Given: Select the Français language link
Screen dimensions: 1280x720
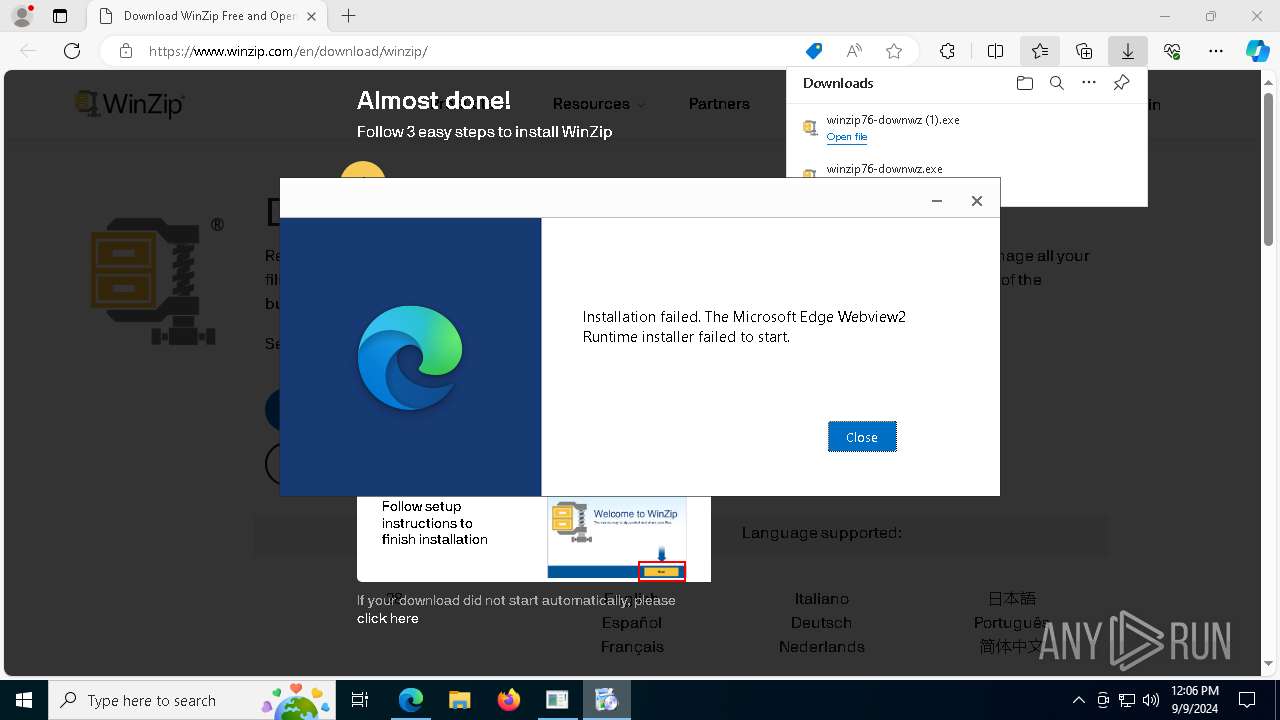Looking at the screenshot, I should point(632,646).
